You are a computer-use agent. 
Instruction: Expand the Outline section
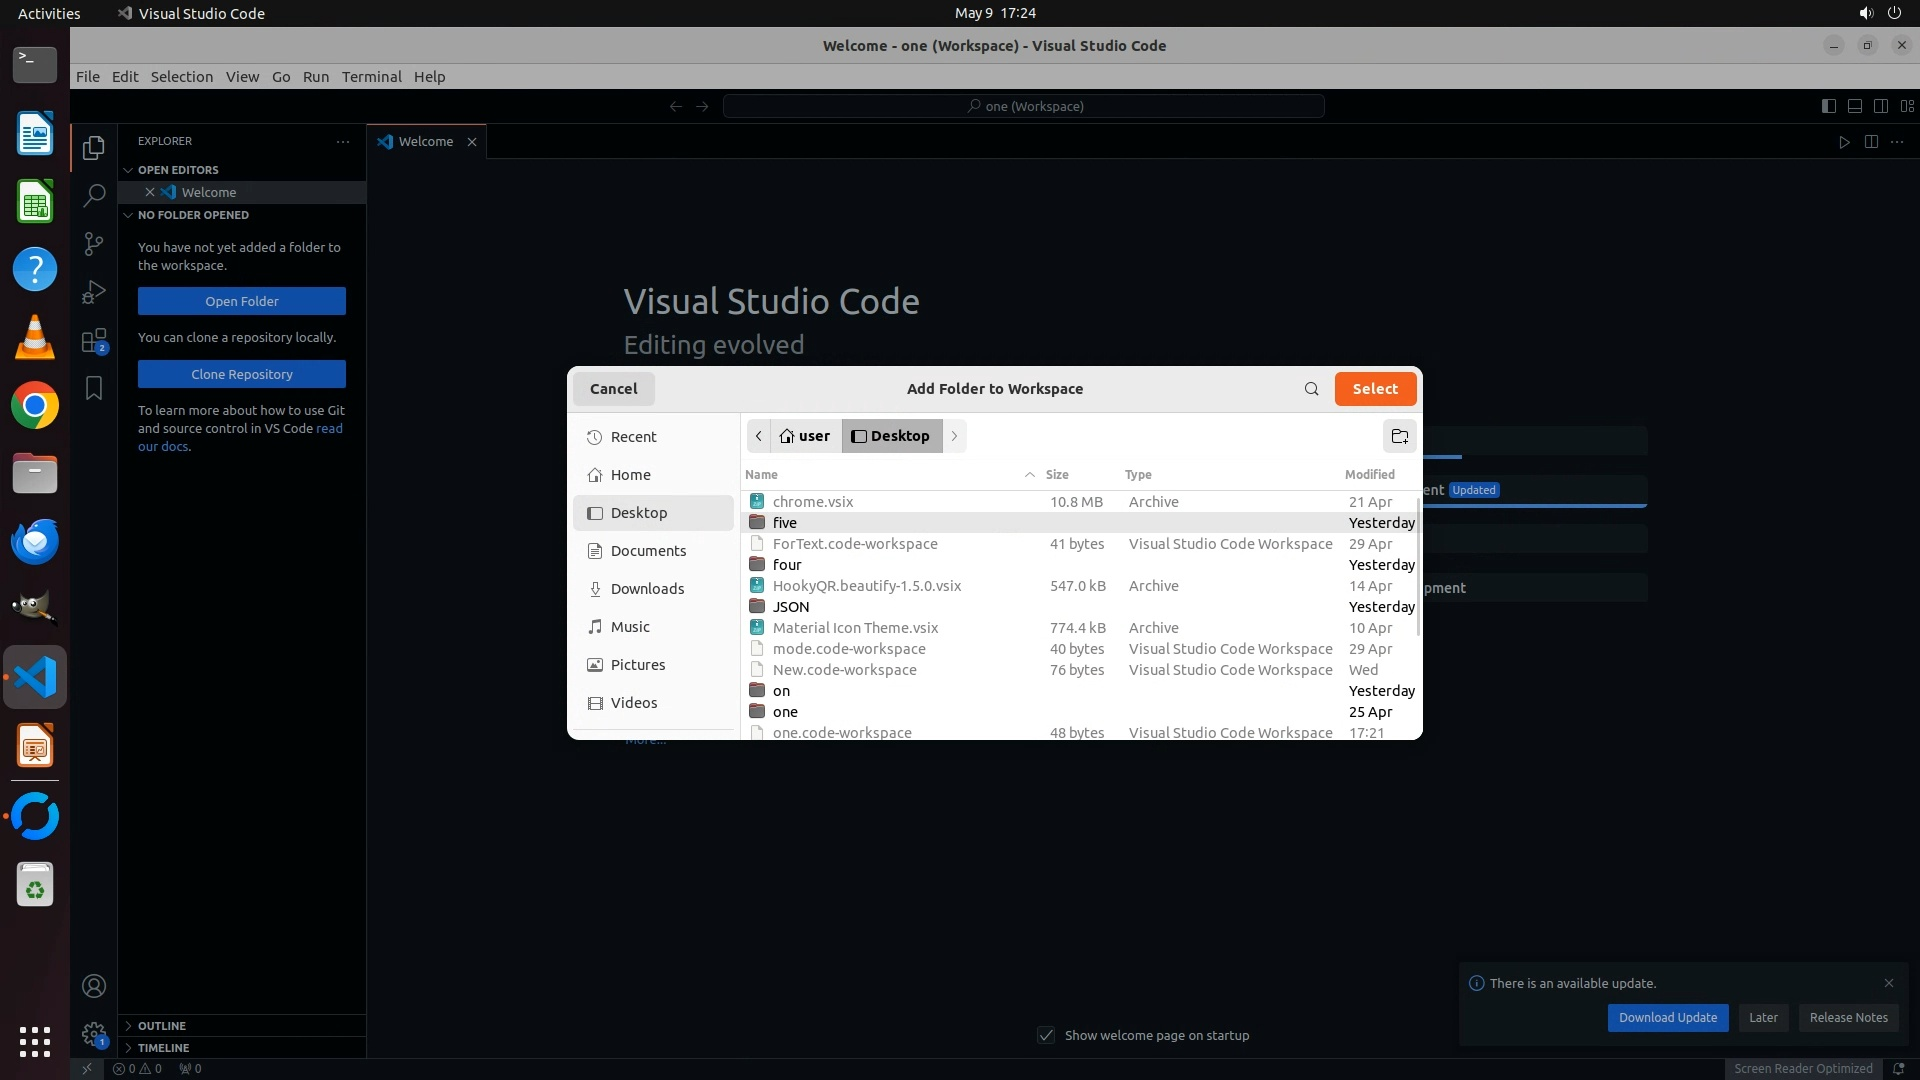click(162, 1026)
